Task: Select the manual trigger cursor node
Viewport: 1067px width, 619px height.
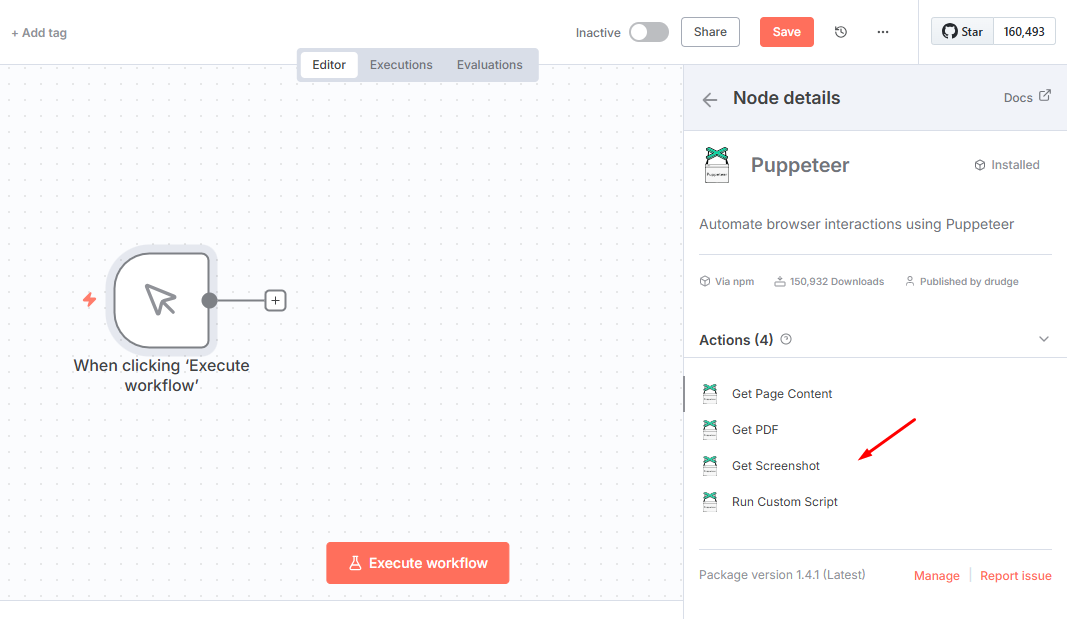Action: 161,299
